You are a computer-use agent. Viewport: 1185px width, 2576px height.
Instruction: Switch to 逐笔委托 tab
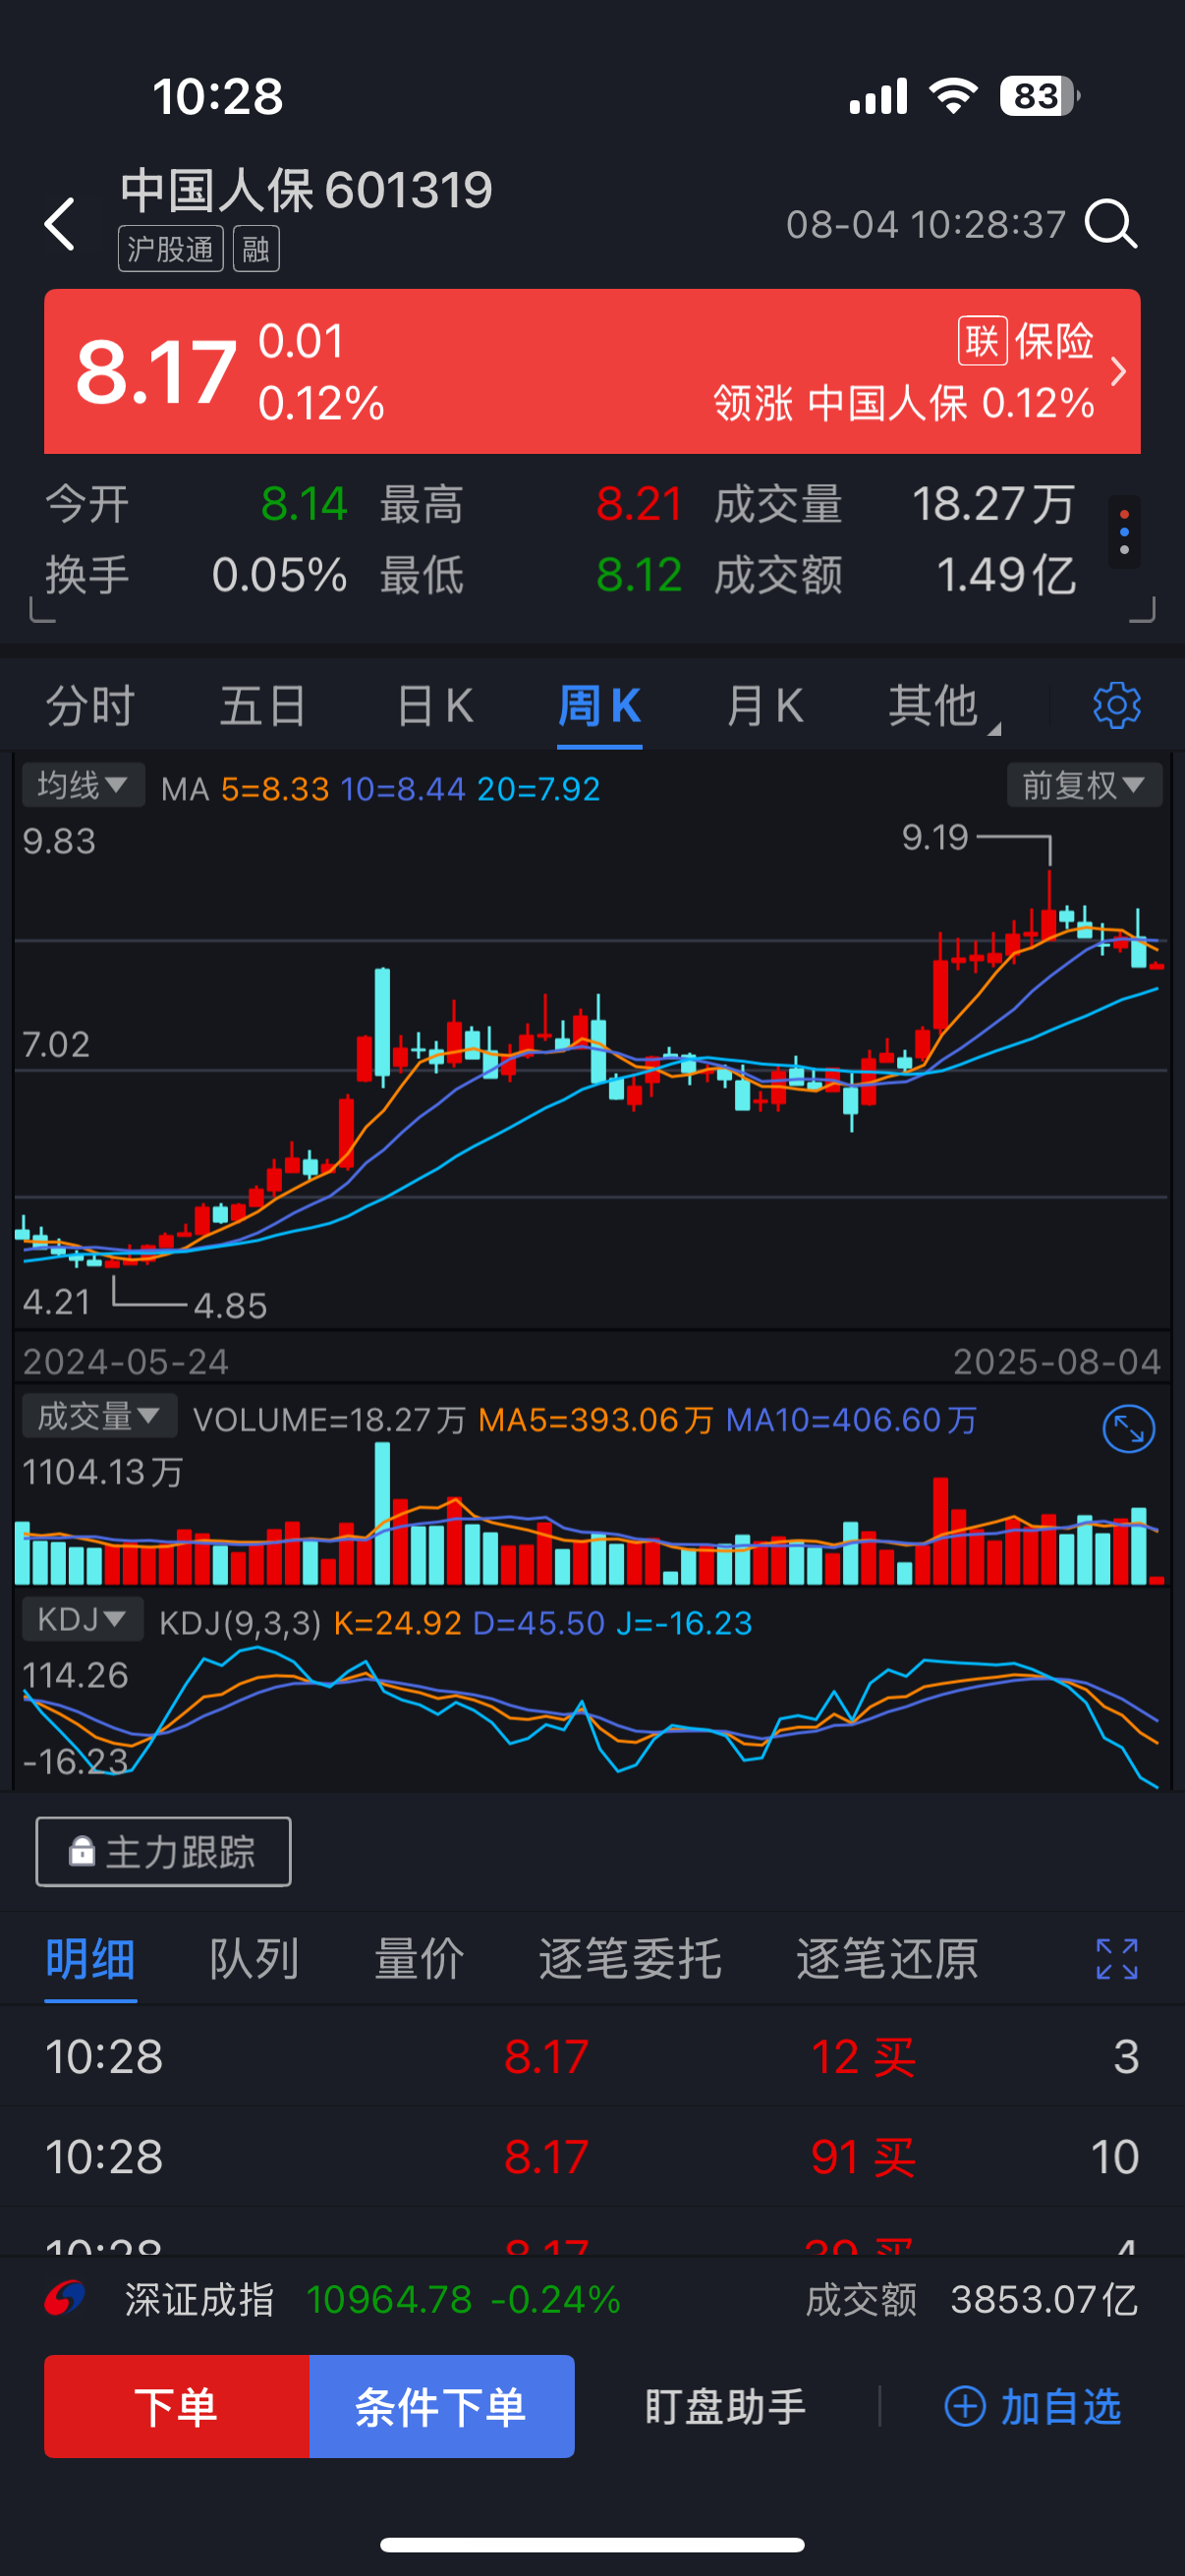tap(630, 1958)
